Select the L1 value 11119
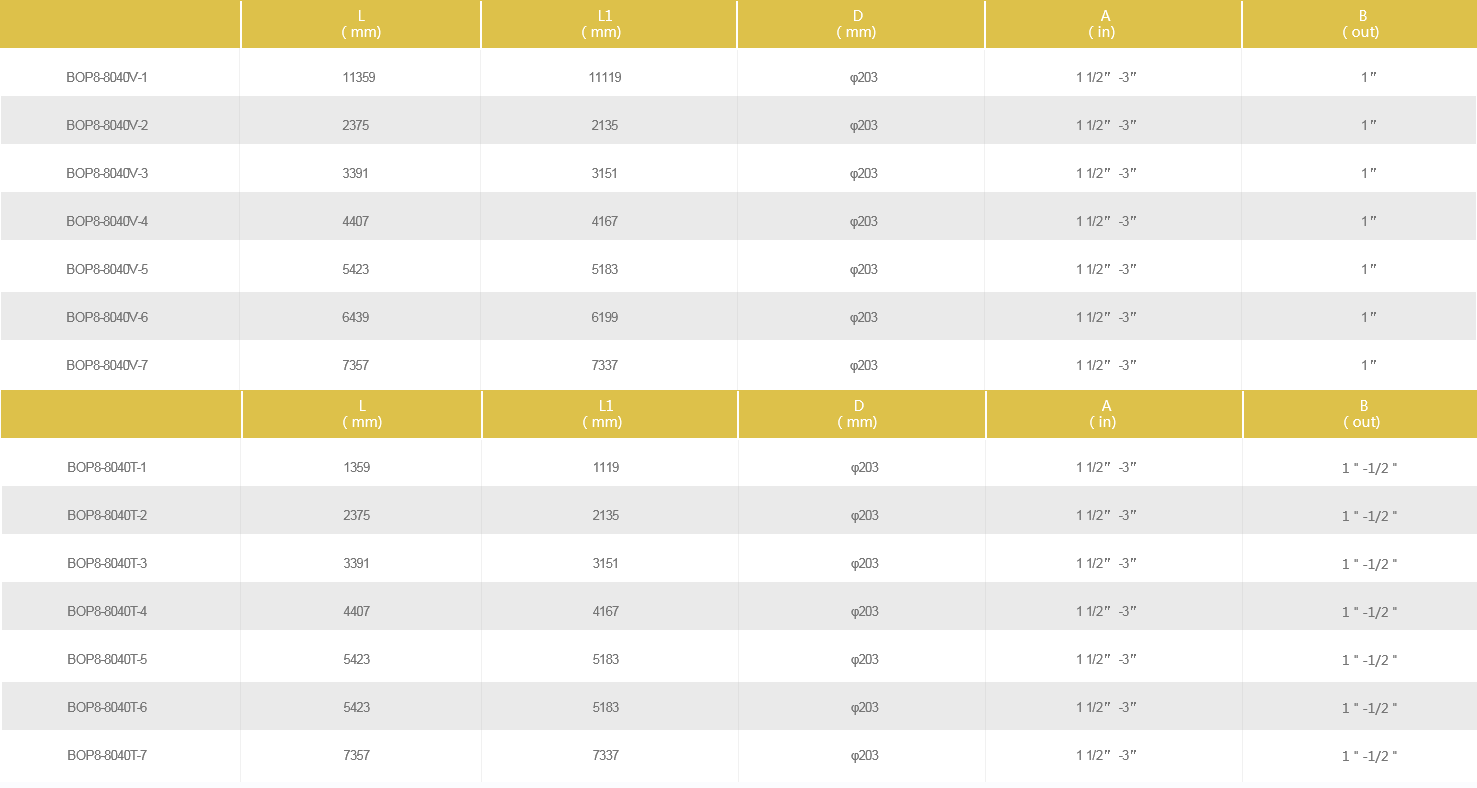 coord(605,77)
